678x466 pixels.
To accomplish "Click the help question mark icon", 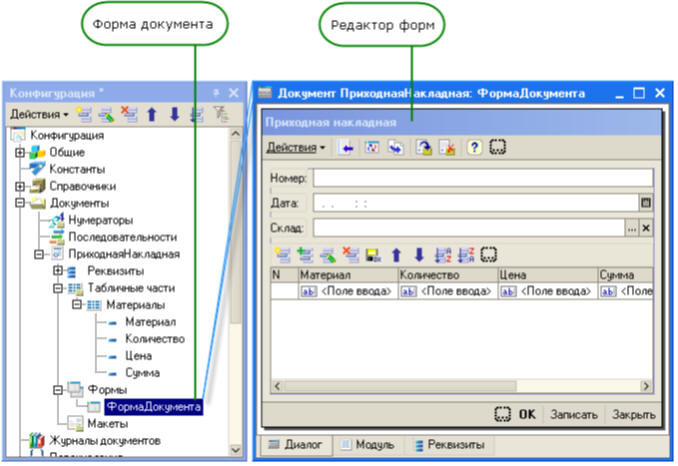I will (x=474, y=148).
